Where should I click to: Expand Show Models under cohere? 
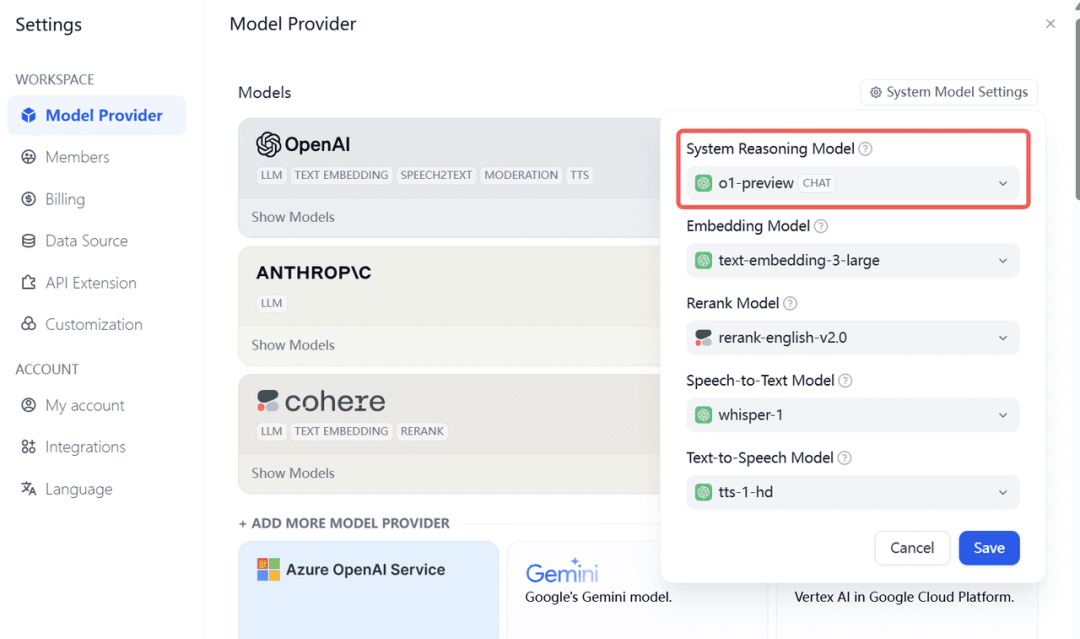293,473
